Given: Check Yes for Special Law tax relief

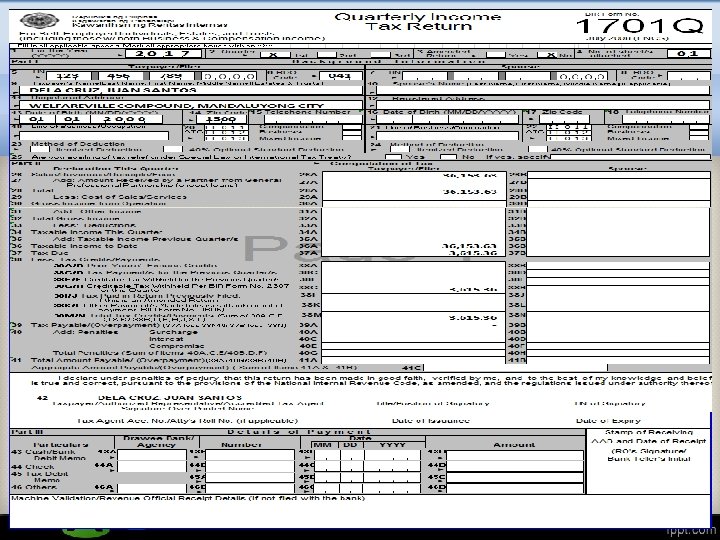Looking at the screenshot, I should (x=393, y=157).
